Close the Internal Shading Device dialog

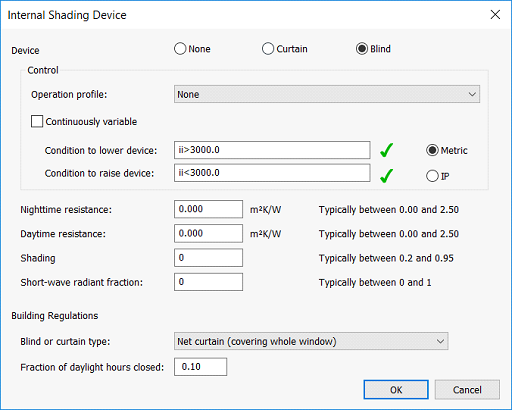495,15
